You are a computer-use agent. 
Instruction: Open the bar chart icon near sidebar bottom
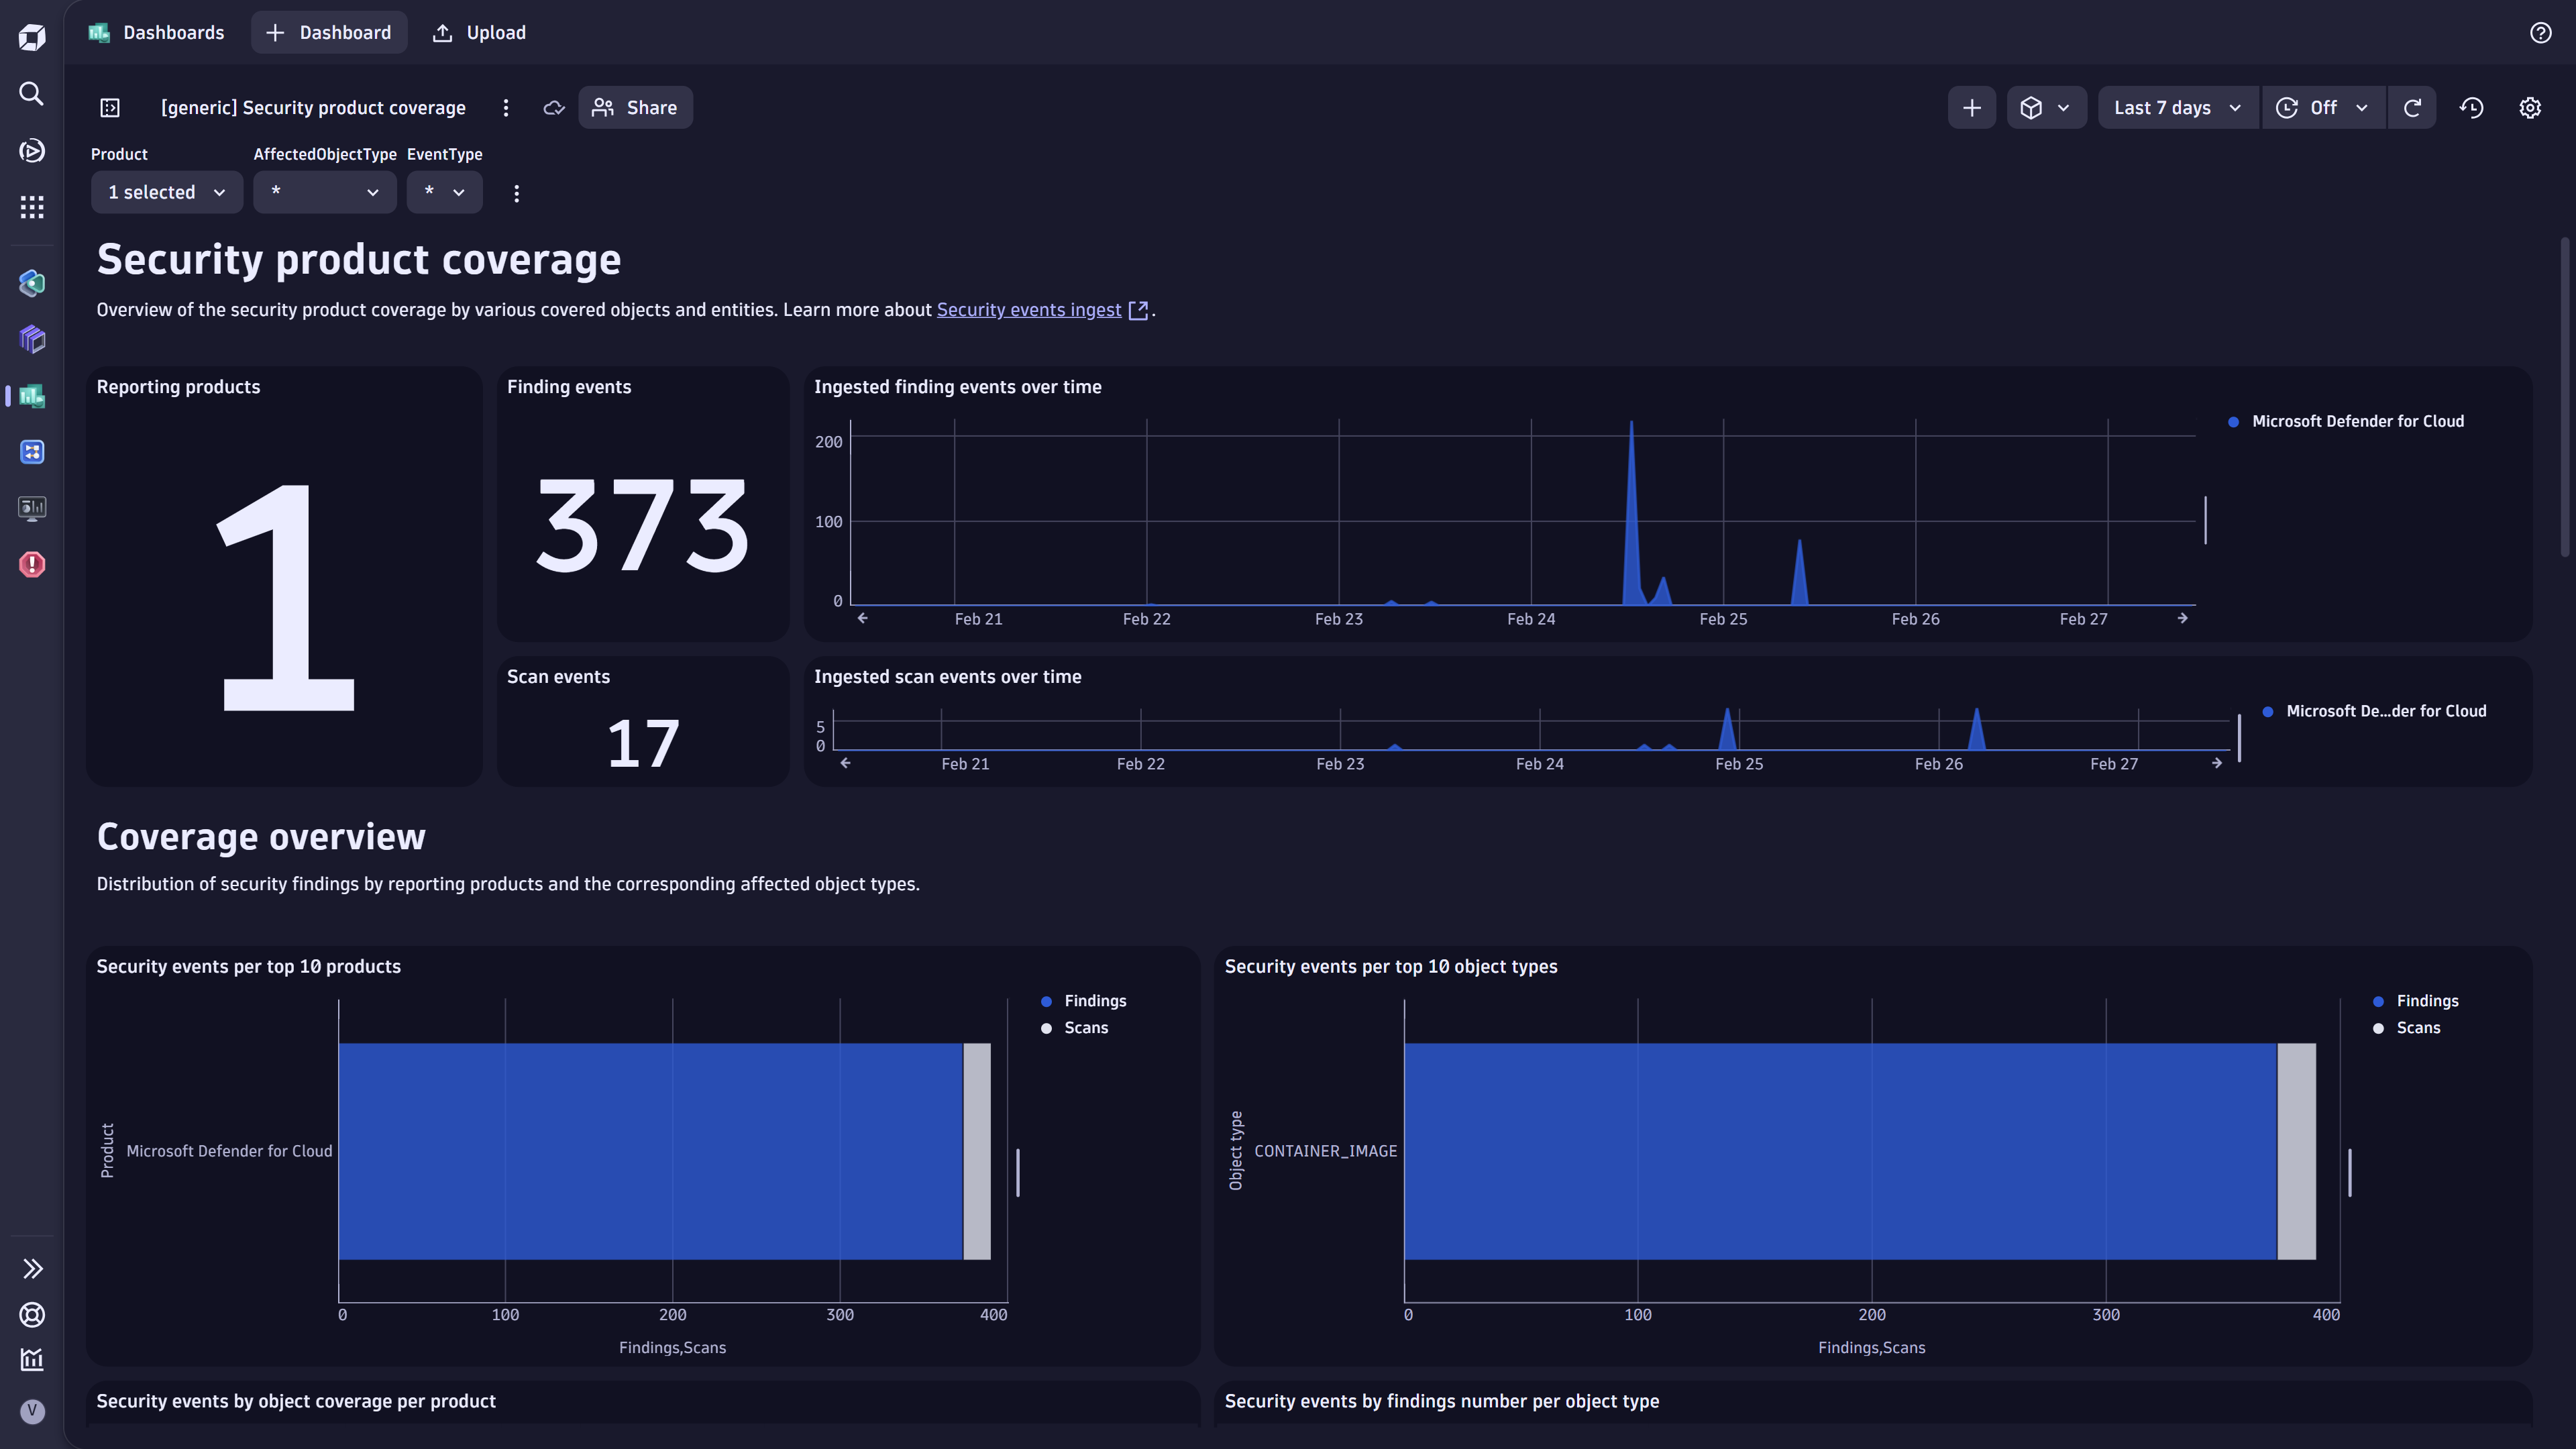click(32, 1360)
